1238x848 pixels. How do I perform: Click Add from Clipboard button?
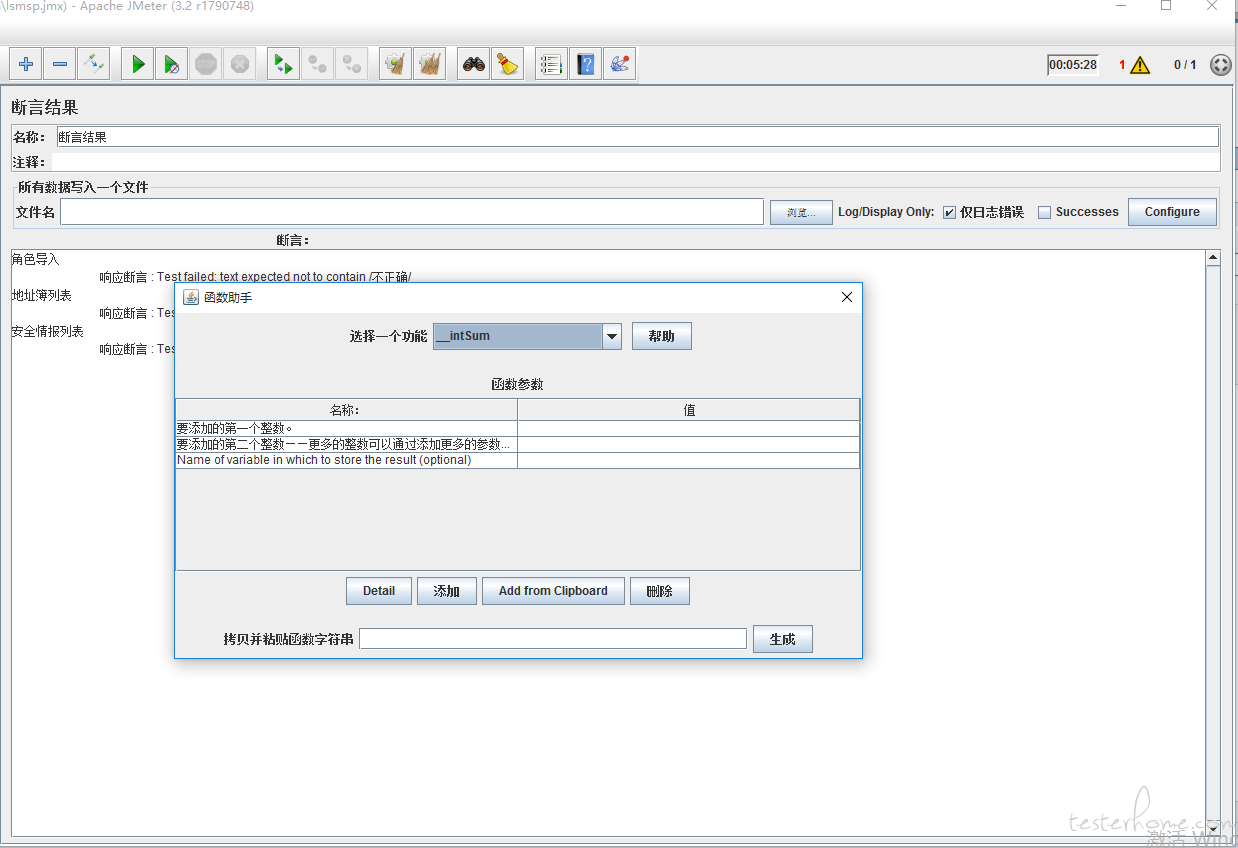click(x=553, y=591)
